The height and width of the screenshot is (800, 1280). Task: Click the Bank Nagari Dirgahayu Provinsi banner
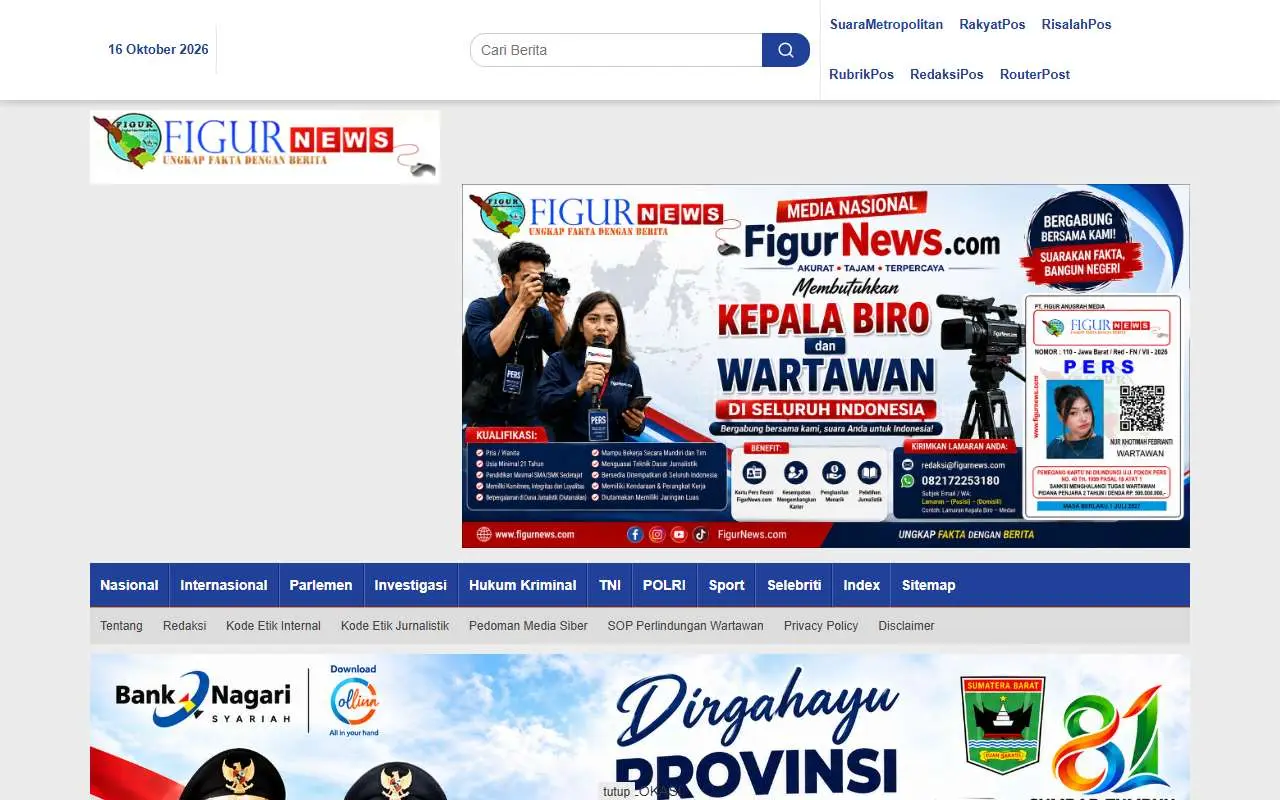640,727
